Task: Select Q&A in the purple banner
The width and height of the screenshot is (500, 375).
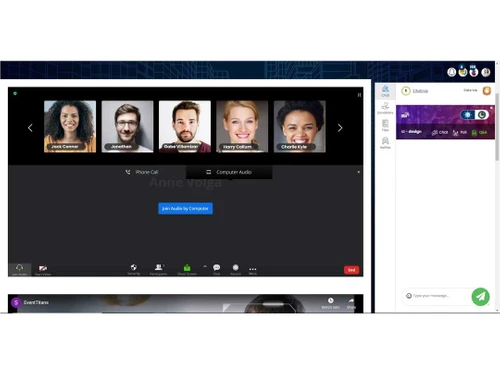Action: (479, 132)
